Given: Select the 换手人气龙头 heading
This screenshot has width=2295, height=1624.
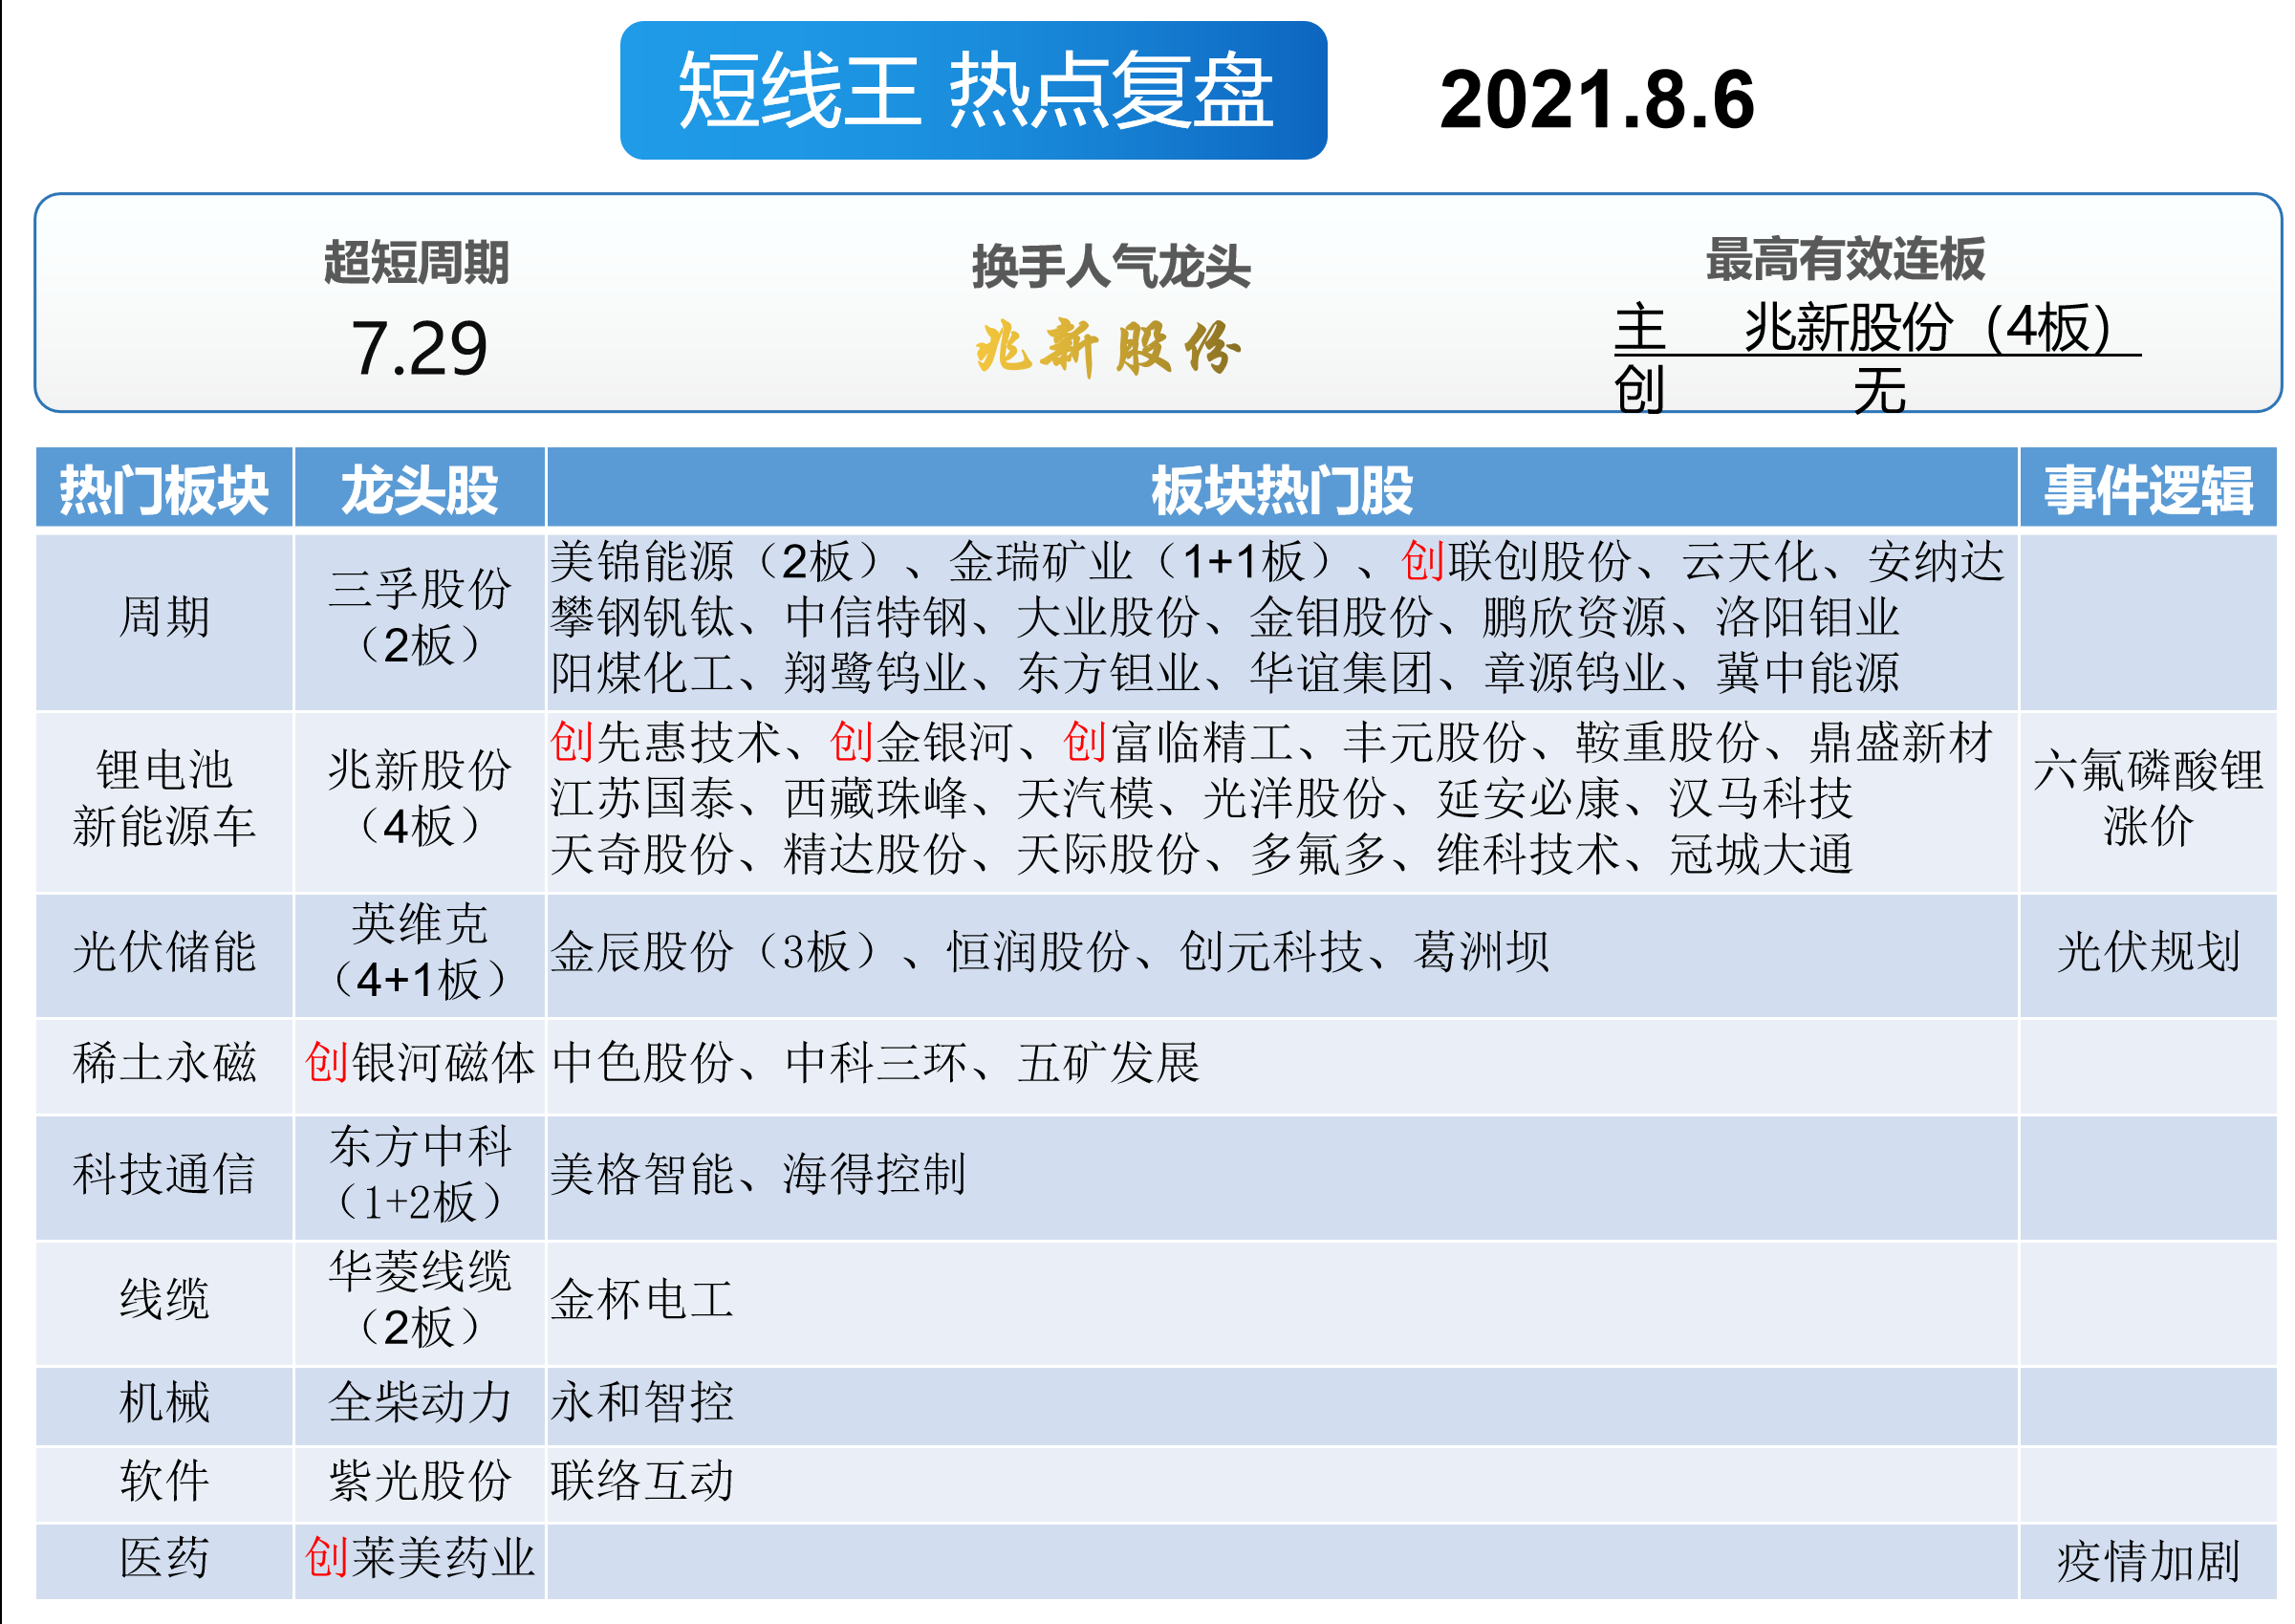Looking at the screenshot, I should [x=1111, y=267].
